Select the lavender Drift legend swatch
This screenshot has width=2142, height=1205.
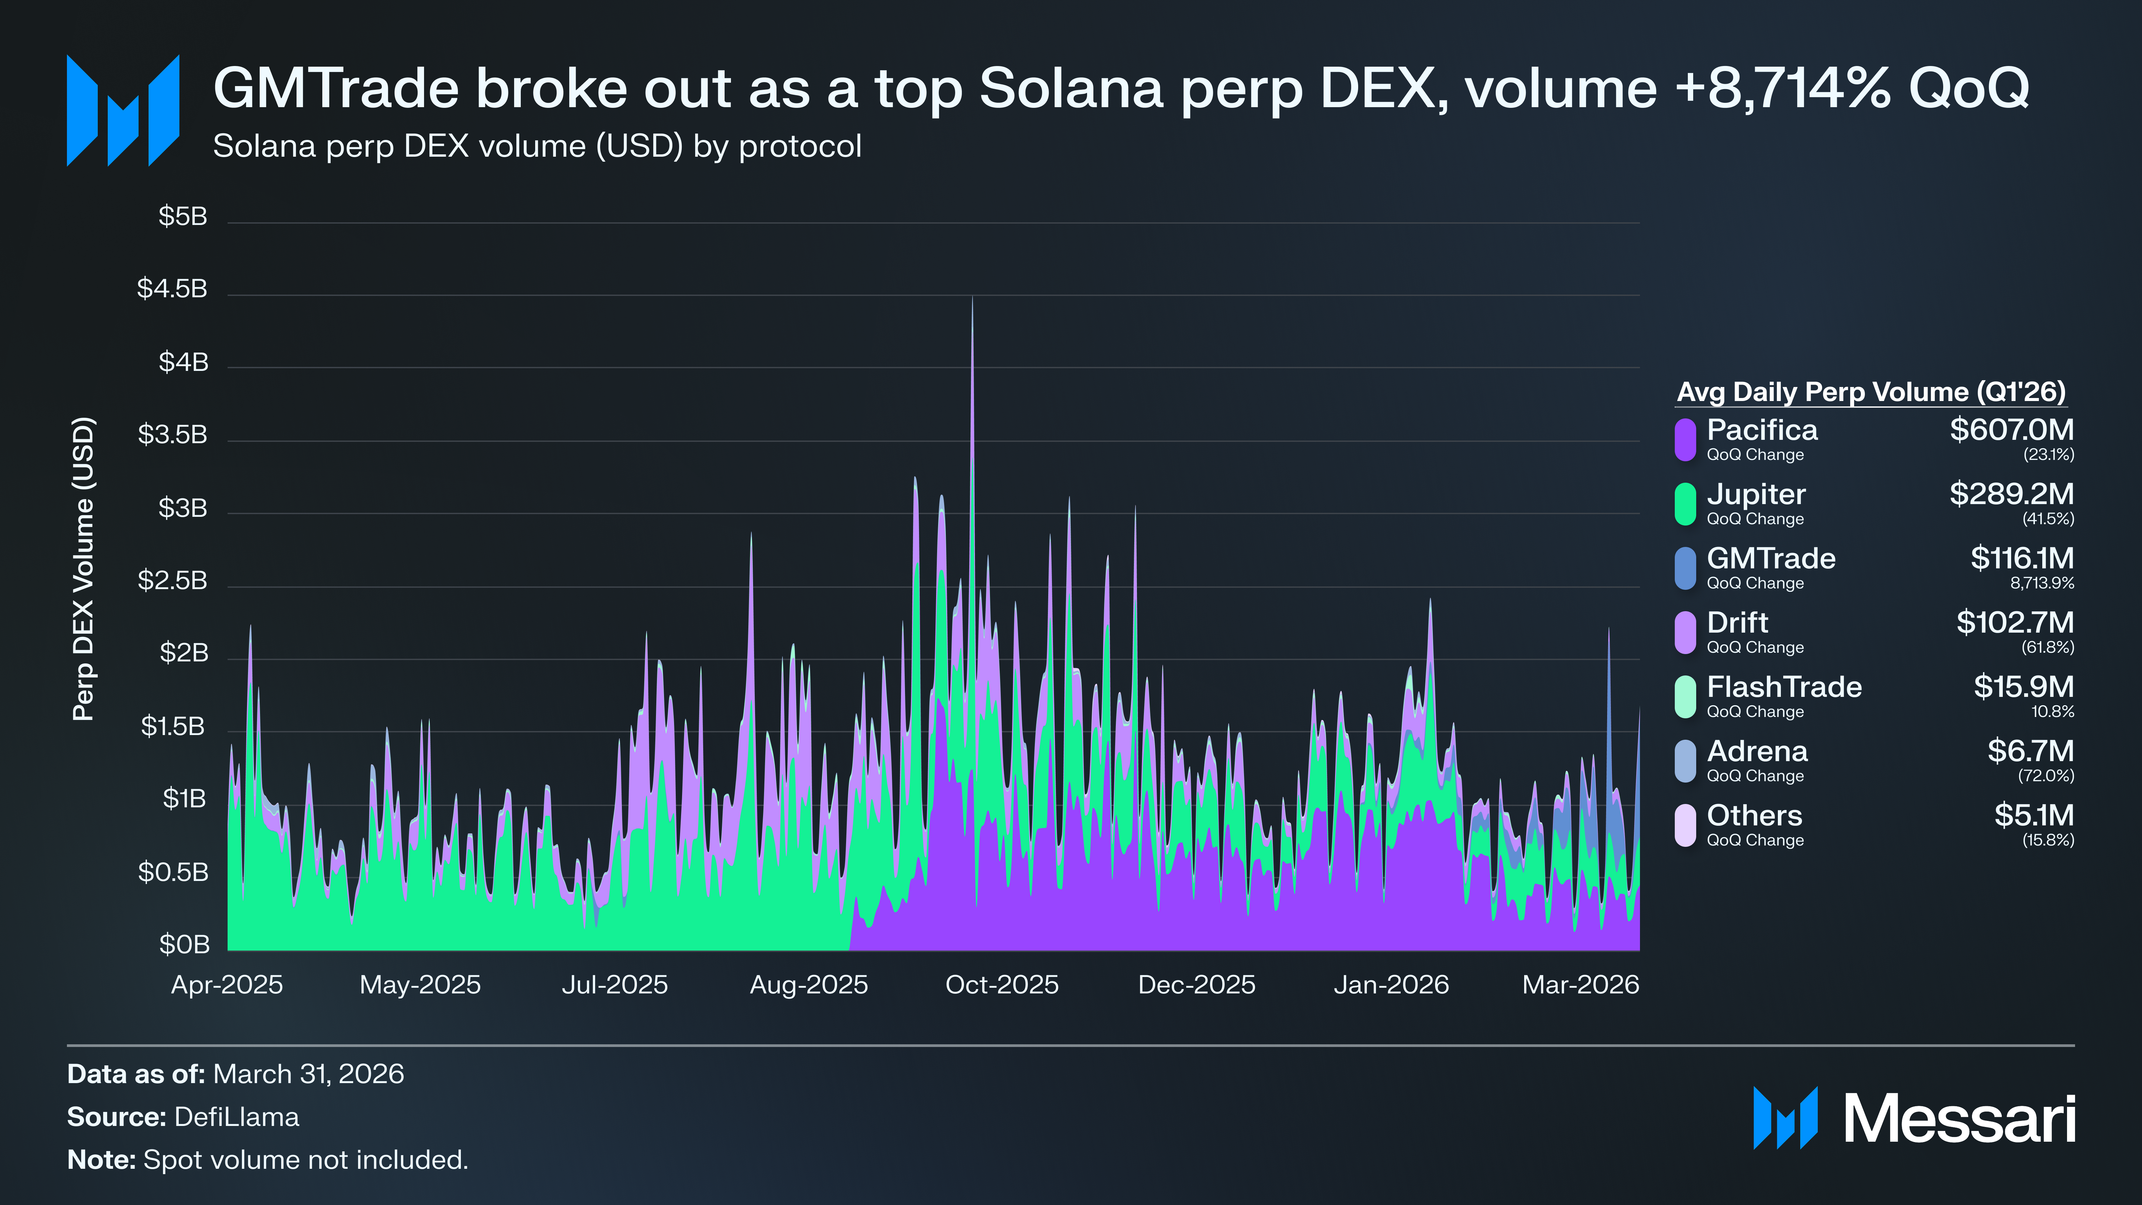click(x=1685, y=633)
